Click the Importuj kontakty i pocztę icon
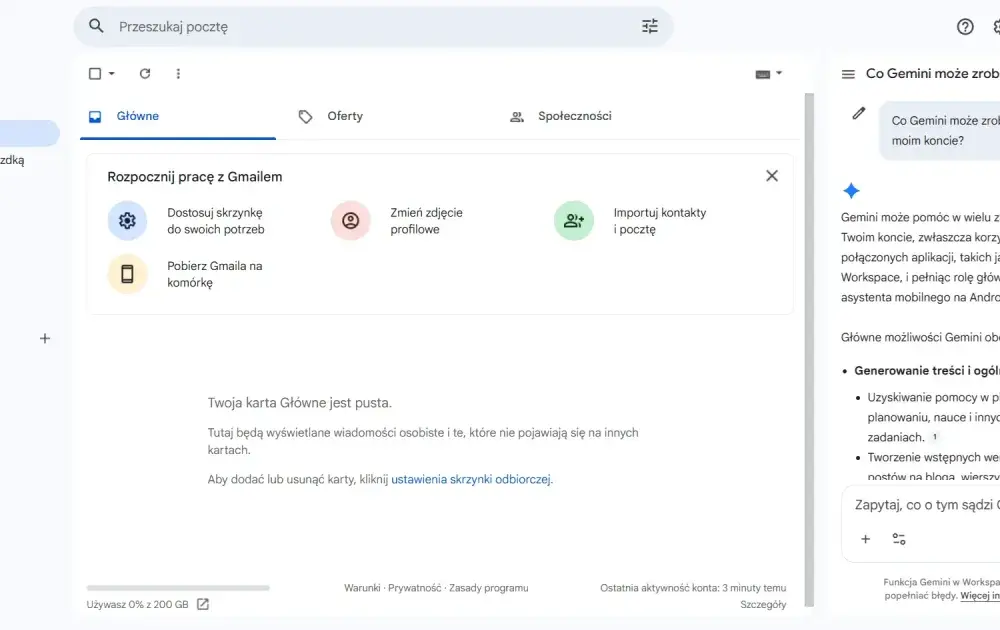The height and width of the screenshot is (630, 1000). tap(574, 221)
